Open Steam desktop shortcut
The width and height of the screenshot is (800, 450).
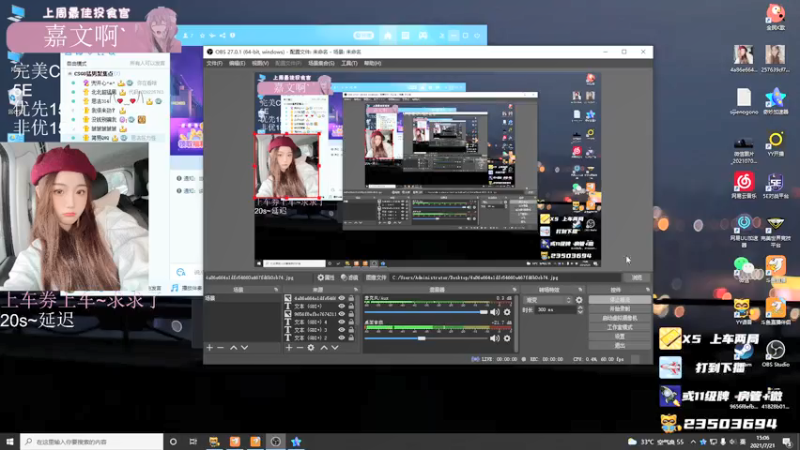click(743, 353)
